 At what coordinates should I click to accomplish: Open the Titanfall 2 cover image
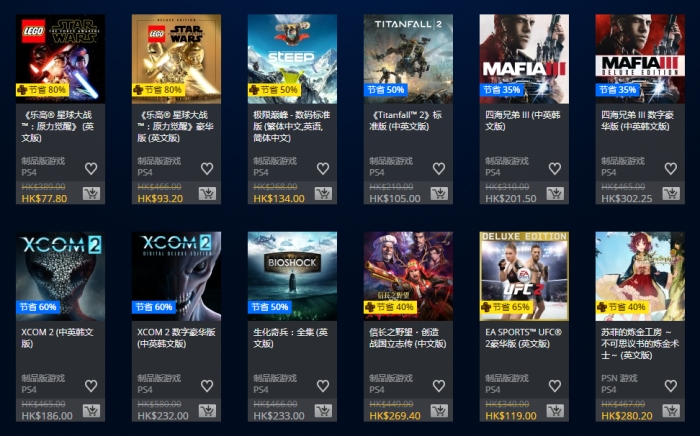click(x=408, y=59)
